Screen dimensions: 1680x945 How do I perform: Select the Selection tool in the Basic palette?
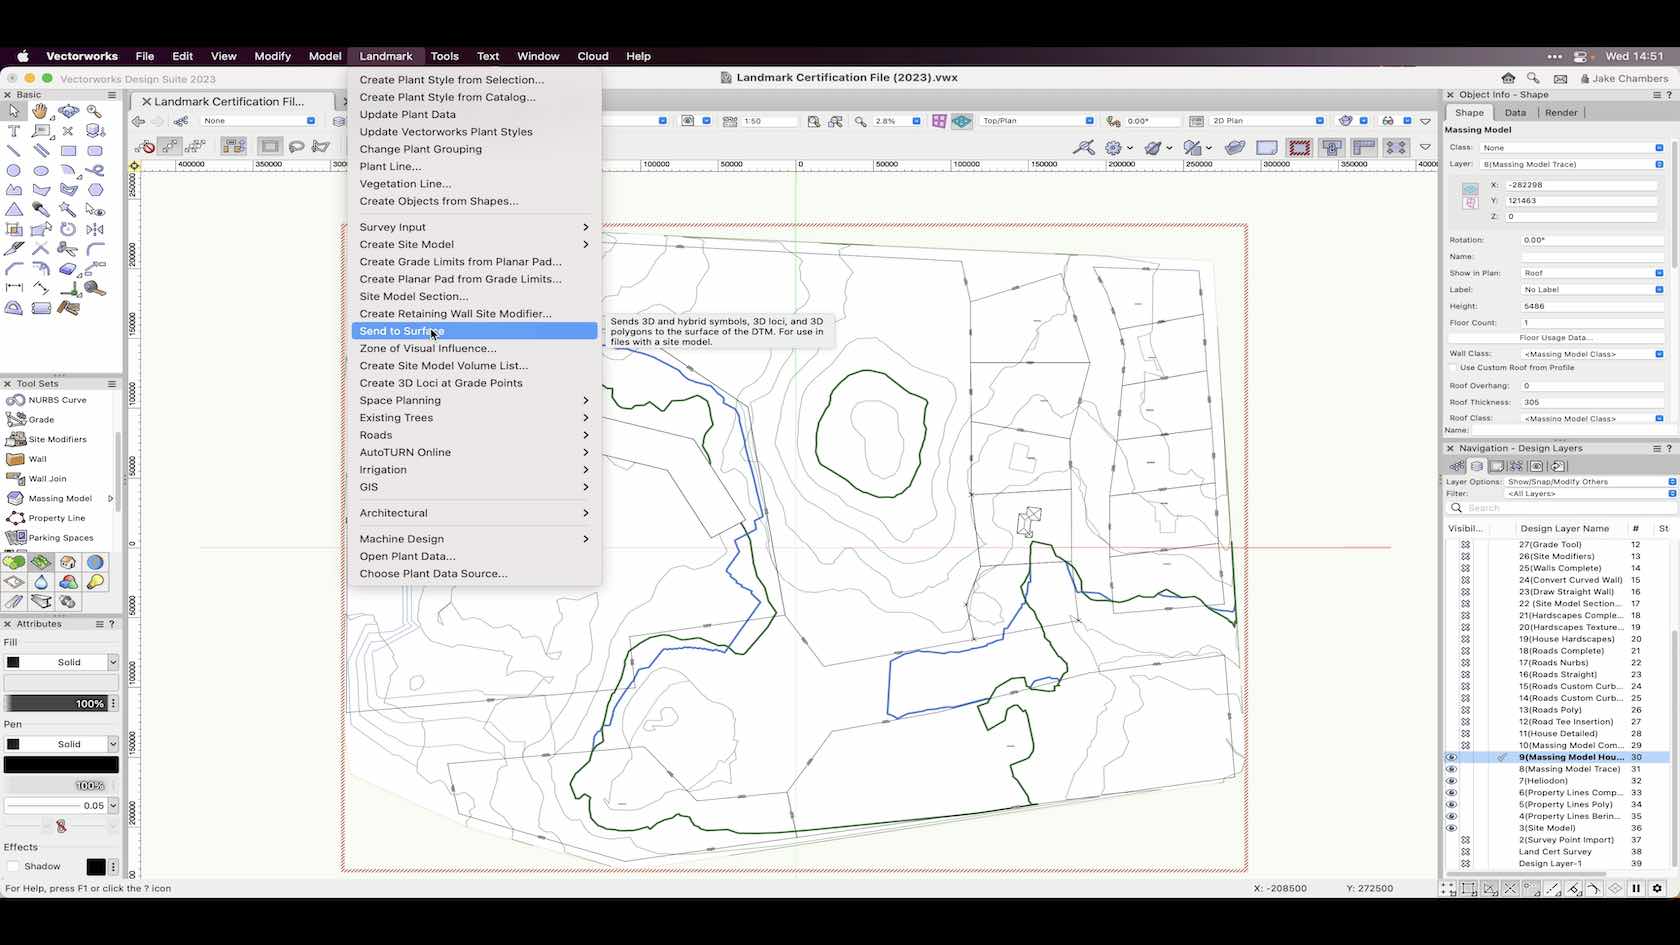point(14,111)
